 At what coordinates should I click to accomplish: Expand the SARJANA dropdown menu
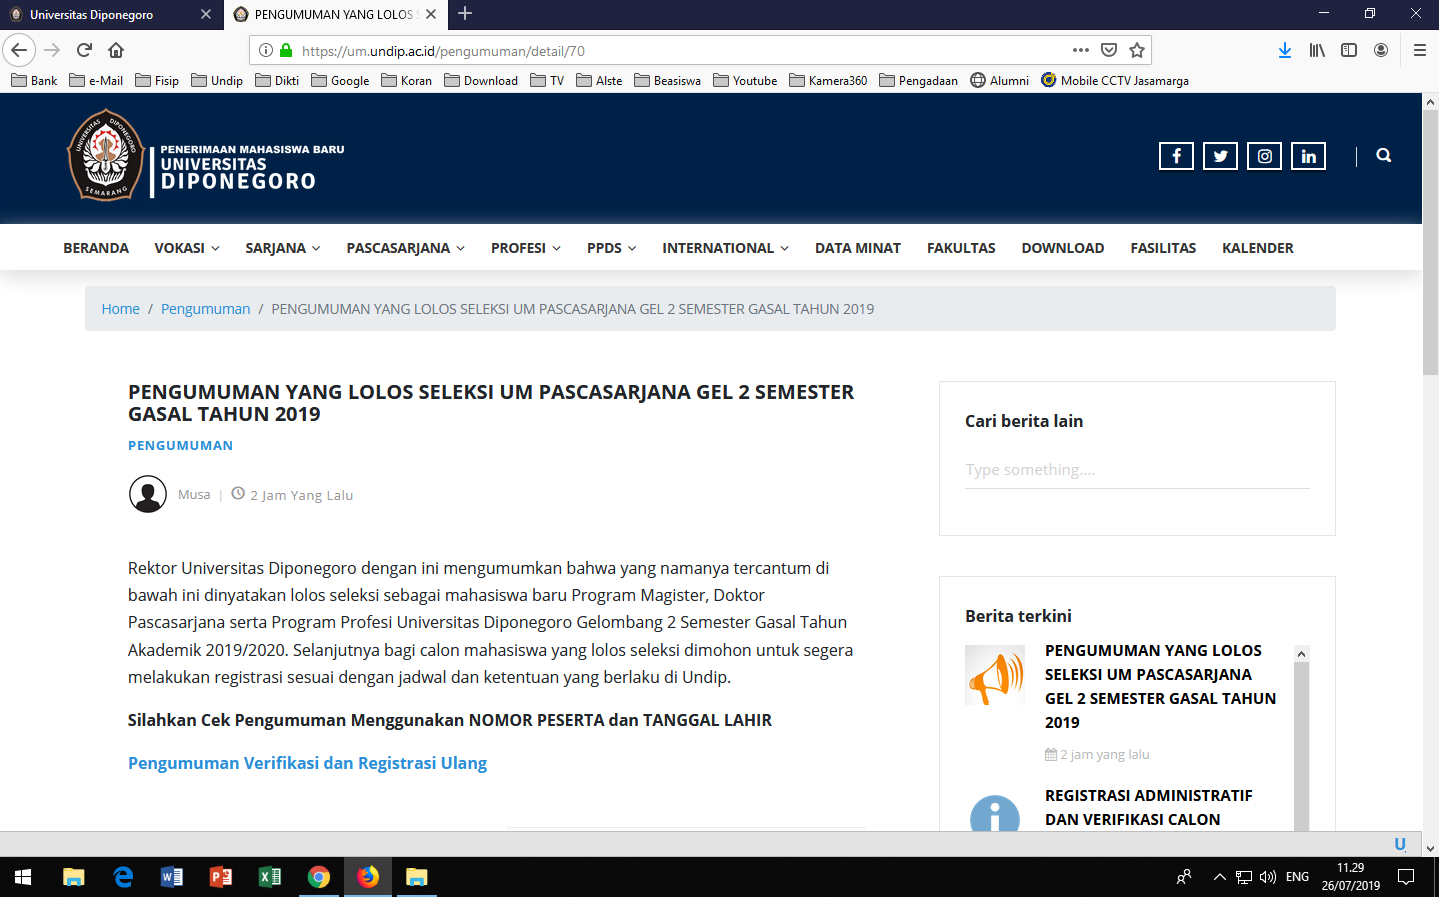pyautogui.click(x=282, y=248)
